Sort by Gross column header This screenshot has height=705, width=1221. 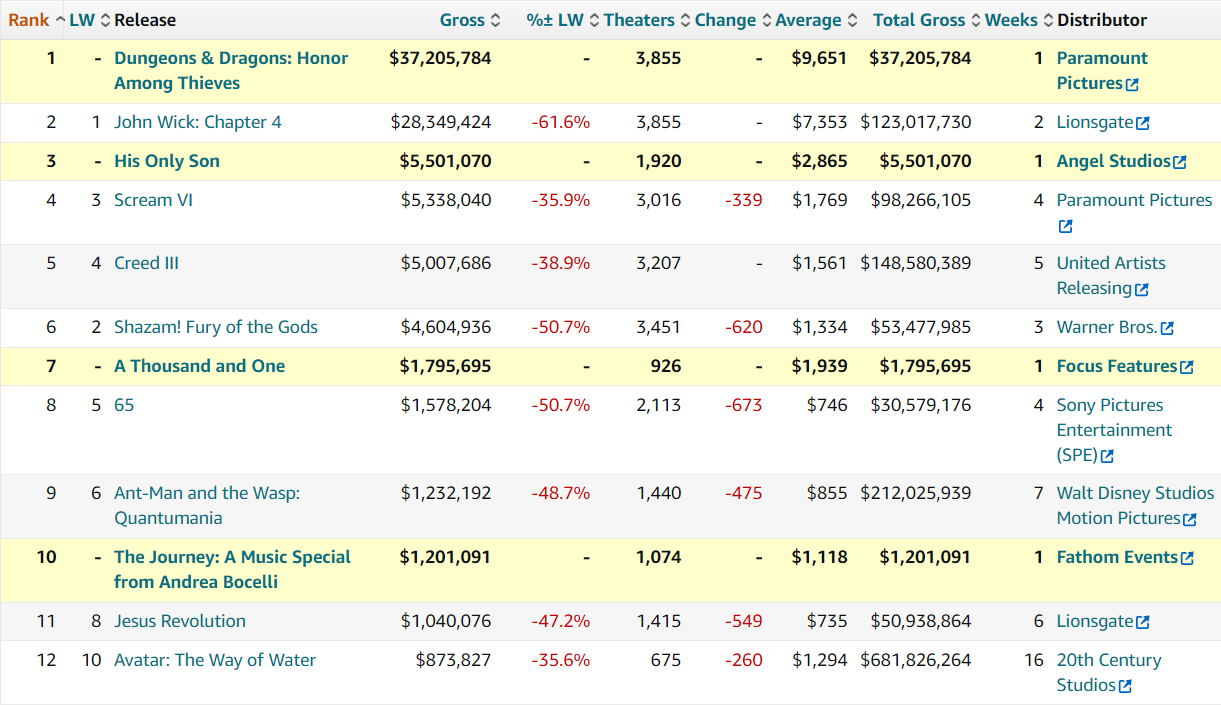coord(469,20)
